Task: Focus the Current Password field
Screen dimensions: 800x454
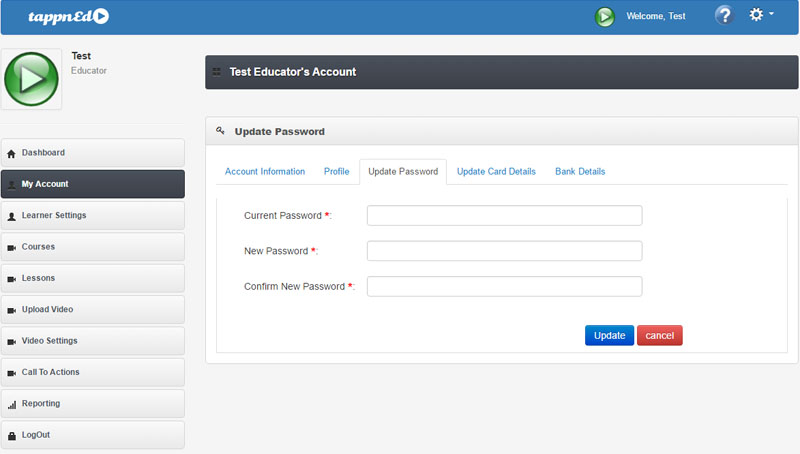Action: [504, 216]
